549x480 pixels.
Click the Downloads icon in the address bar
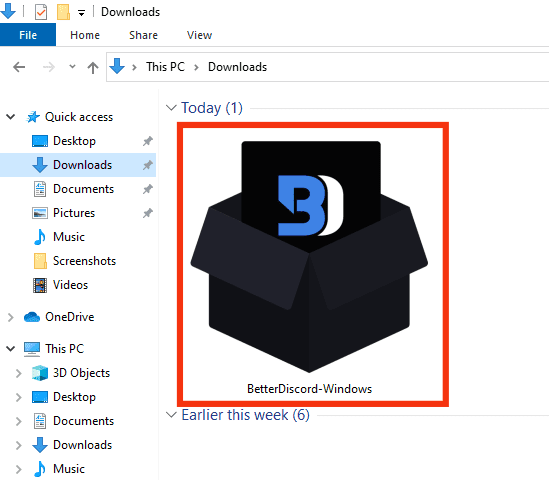coord(117,66)
